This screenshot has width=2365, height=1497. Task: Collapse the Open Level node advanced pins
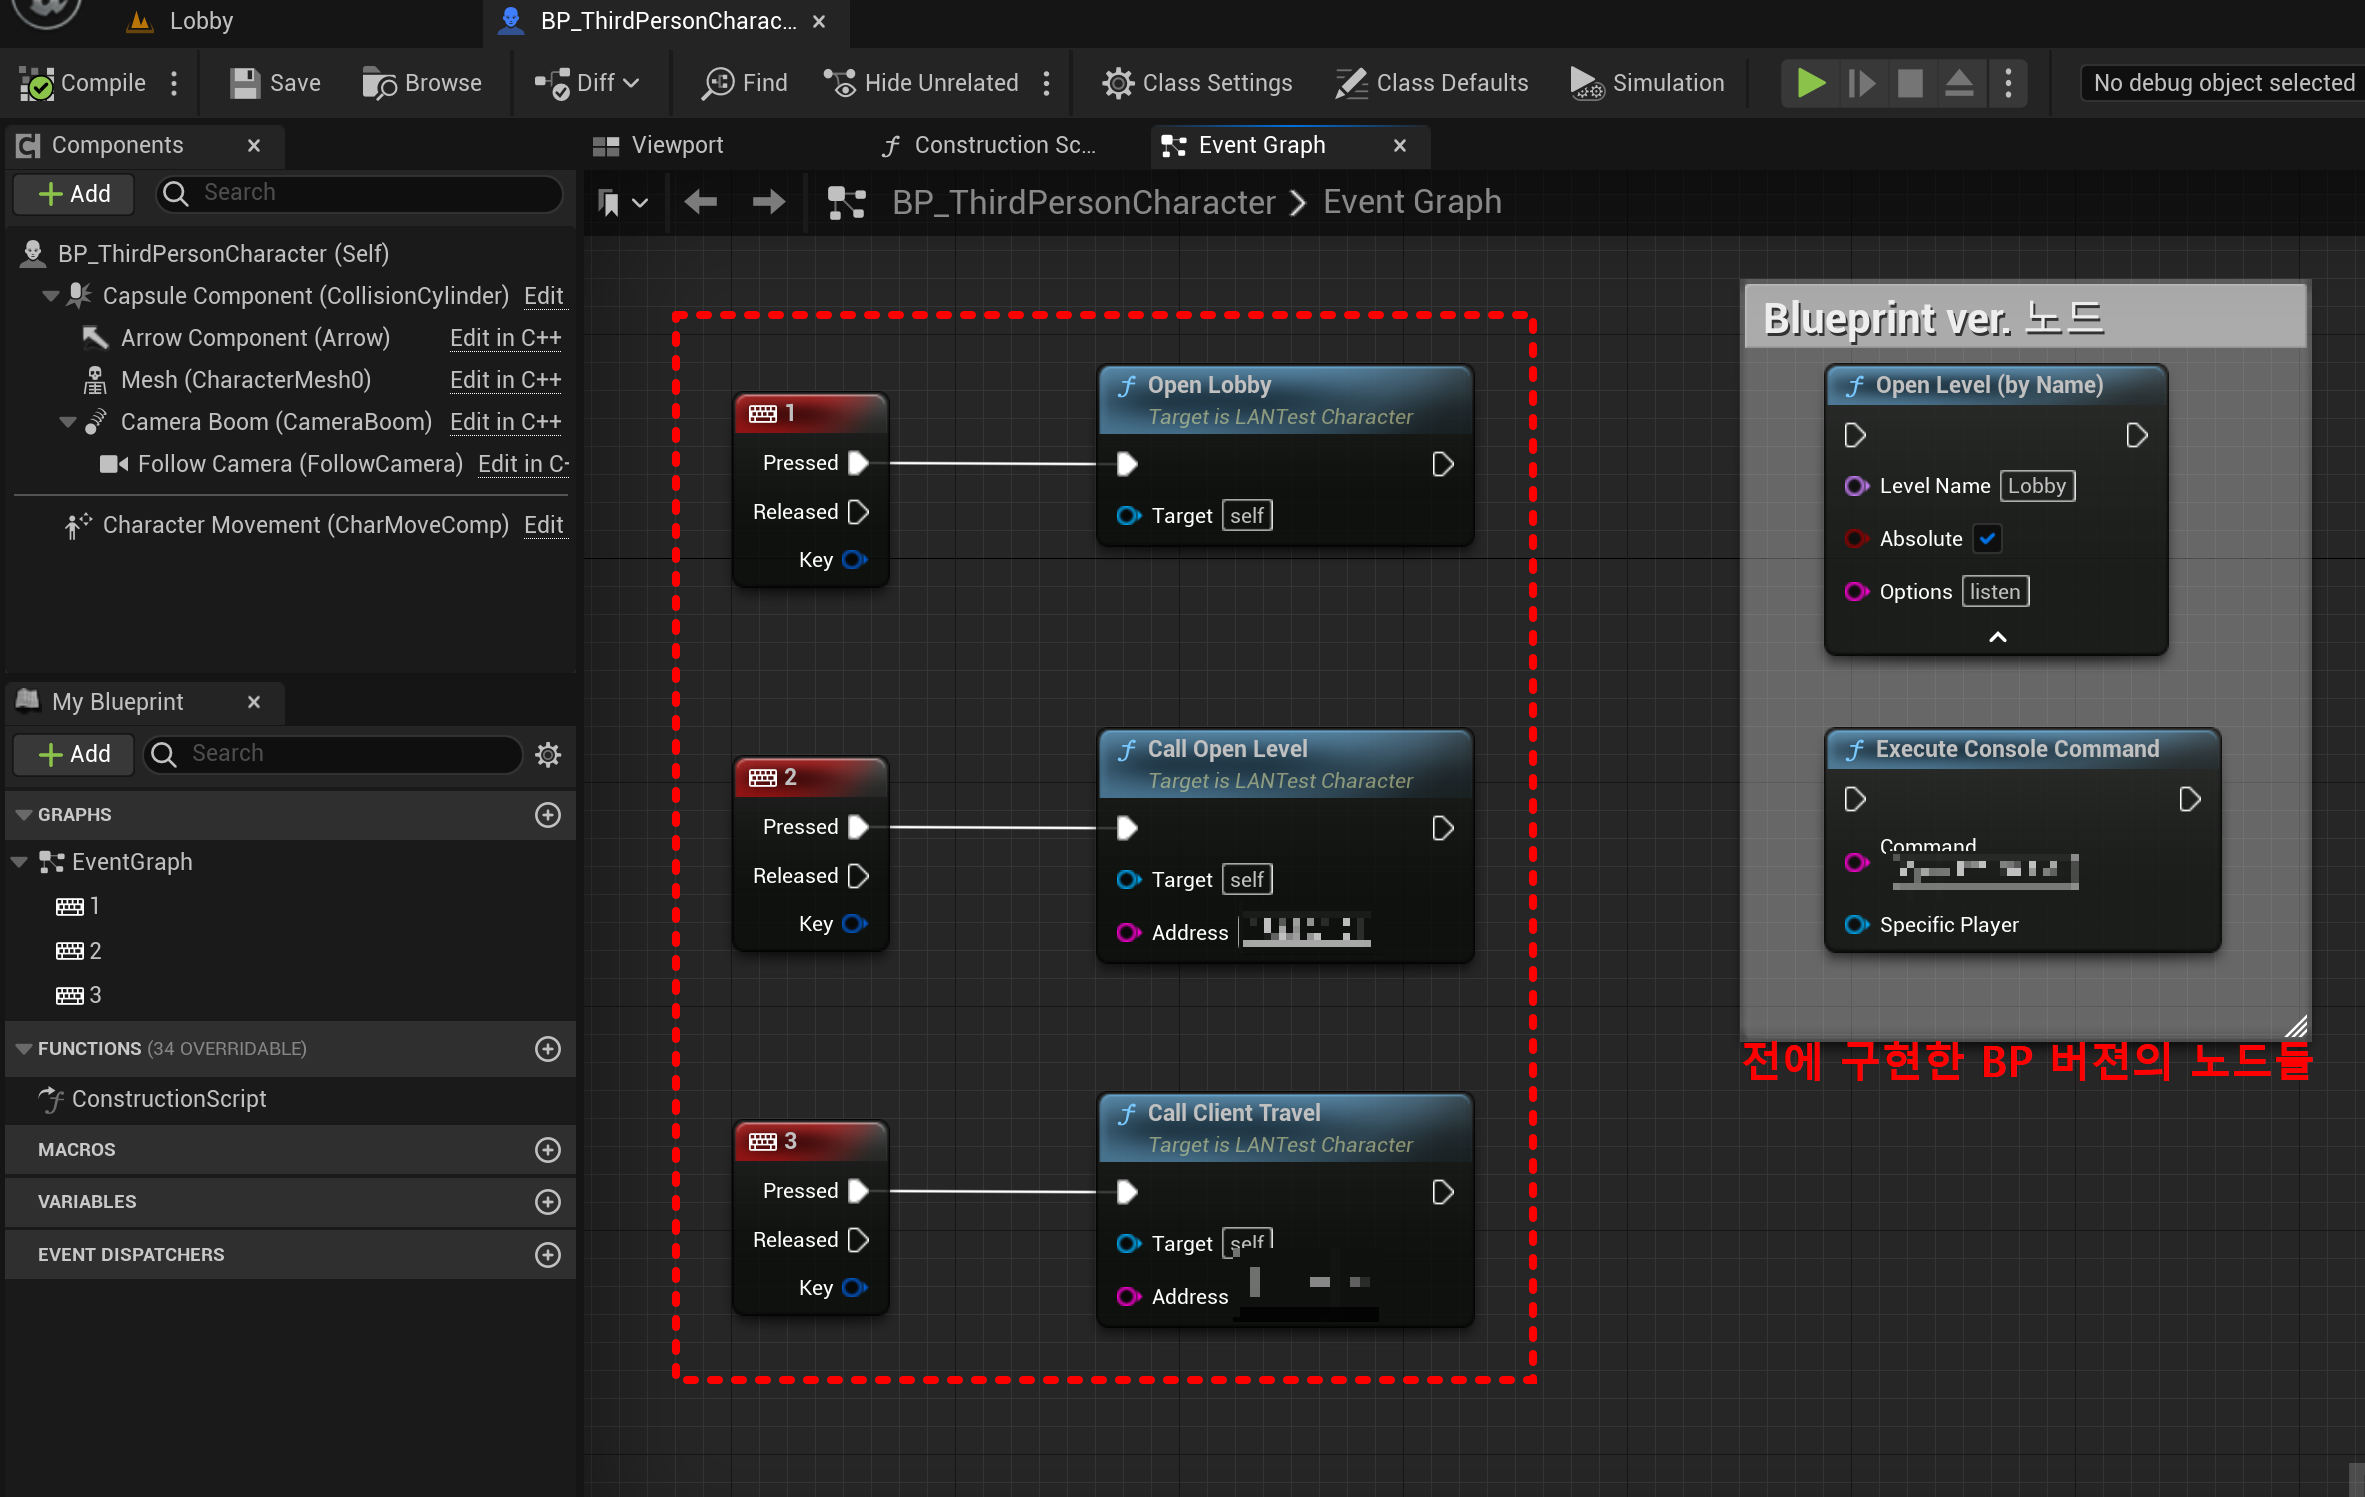point(1997,637)
